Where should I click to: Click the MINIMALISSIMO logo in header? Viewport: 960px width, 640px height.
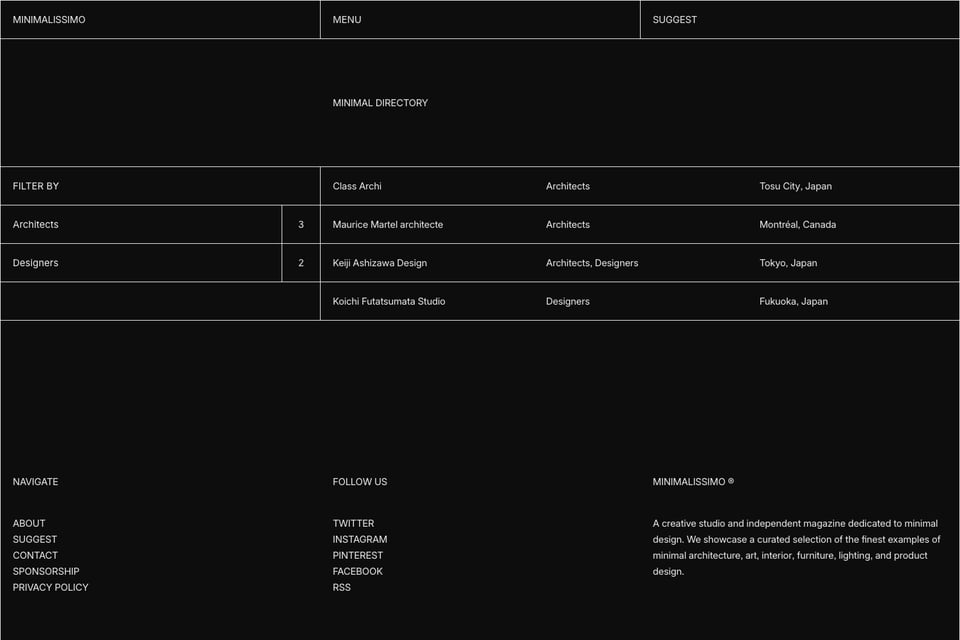(x=49, y=20)
